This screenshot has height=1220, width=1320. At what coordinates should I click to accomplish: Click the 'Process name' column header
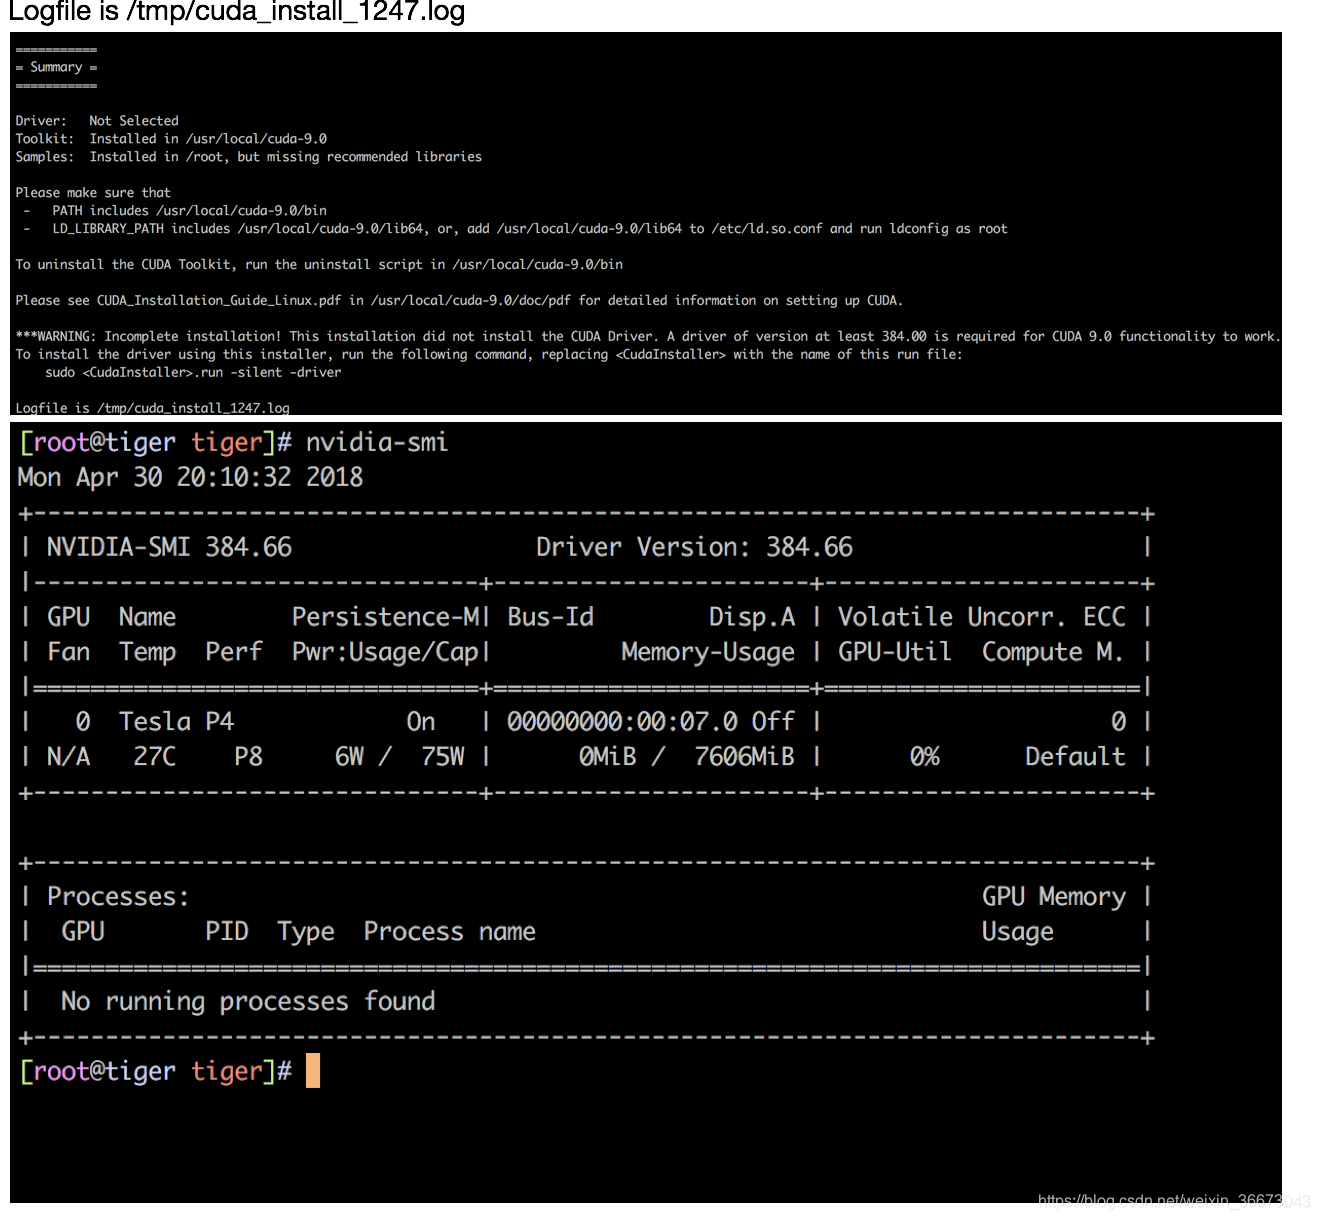[x=449, y=932]
